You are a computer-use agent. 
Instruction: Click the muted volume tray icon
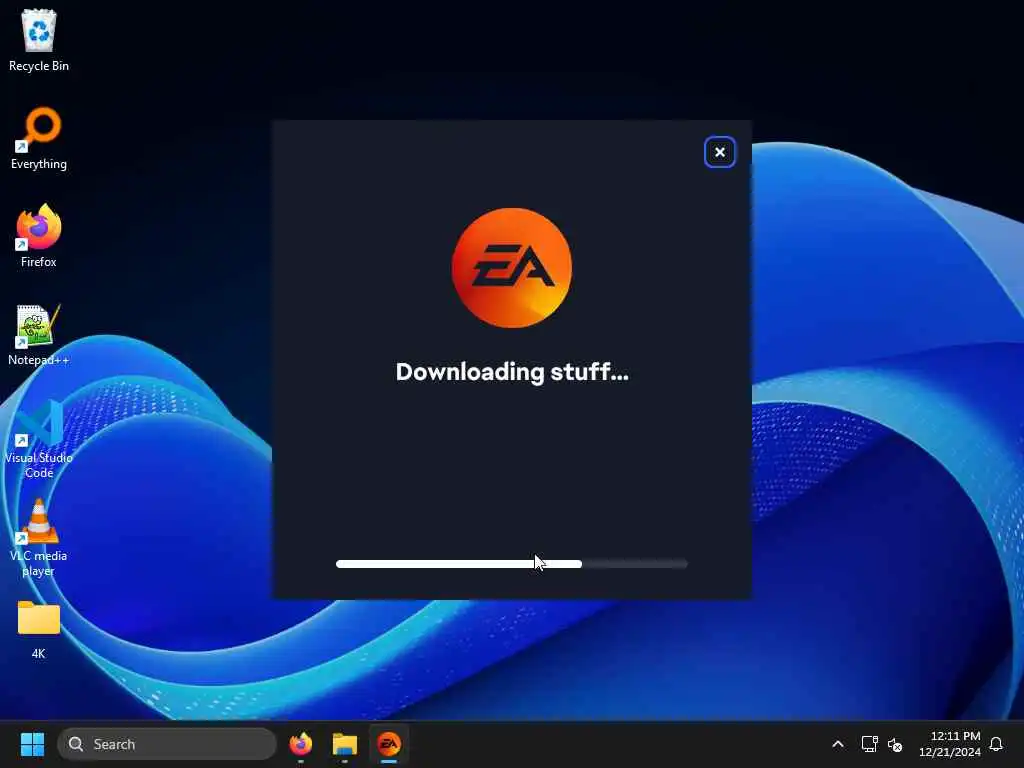pos(895,744)
